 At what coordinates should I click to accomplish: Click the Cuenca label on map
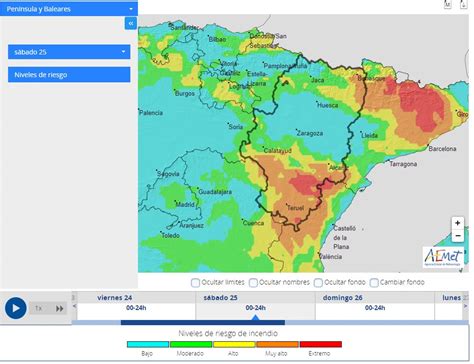[253, 223]
